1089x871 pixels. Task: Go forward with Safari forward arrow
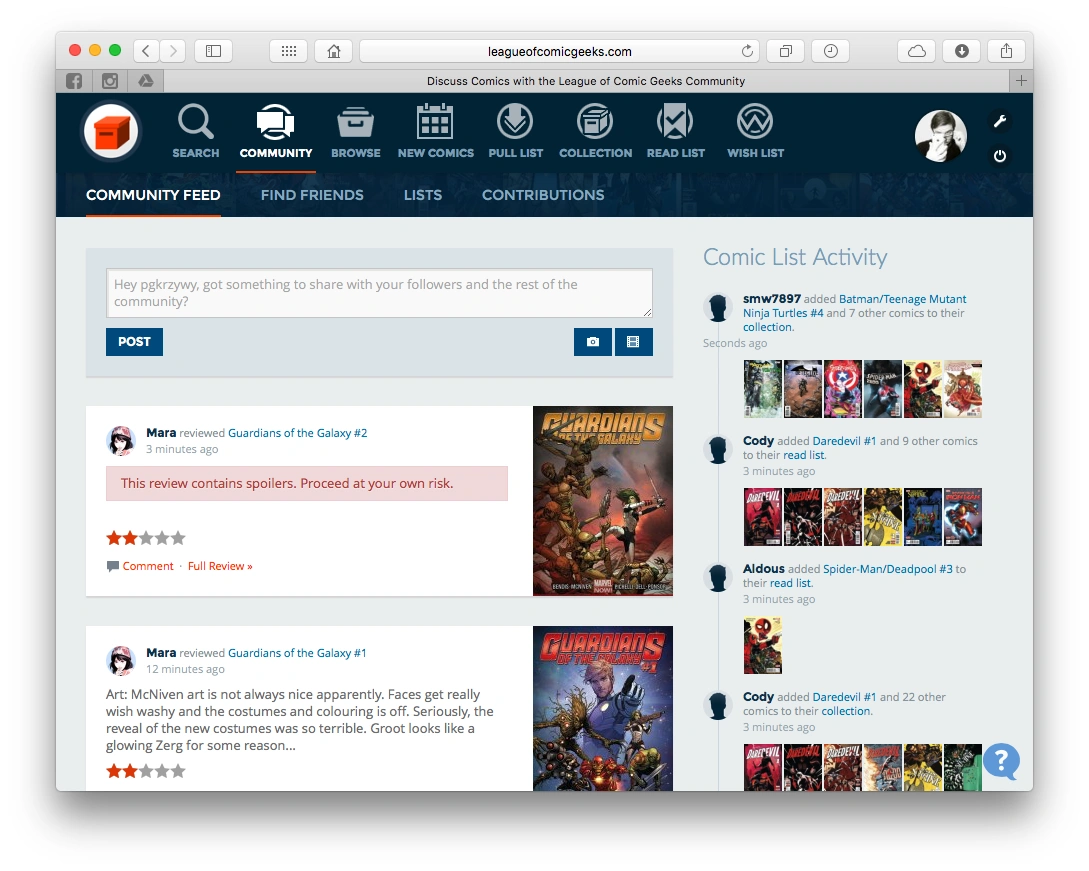[x=173, y=51]
